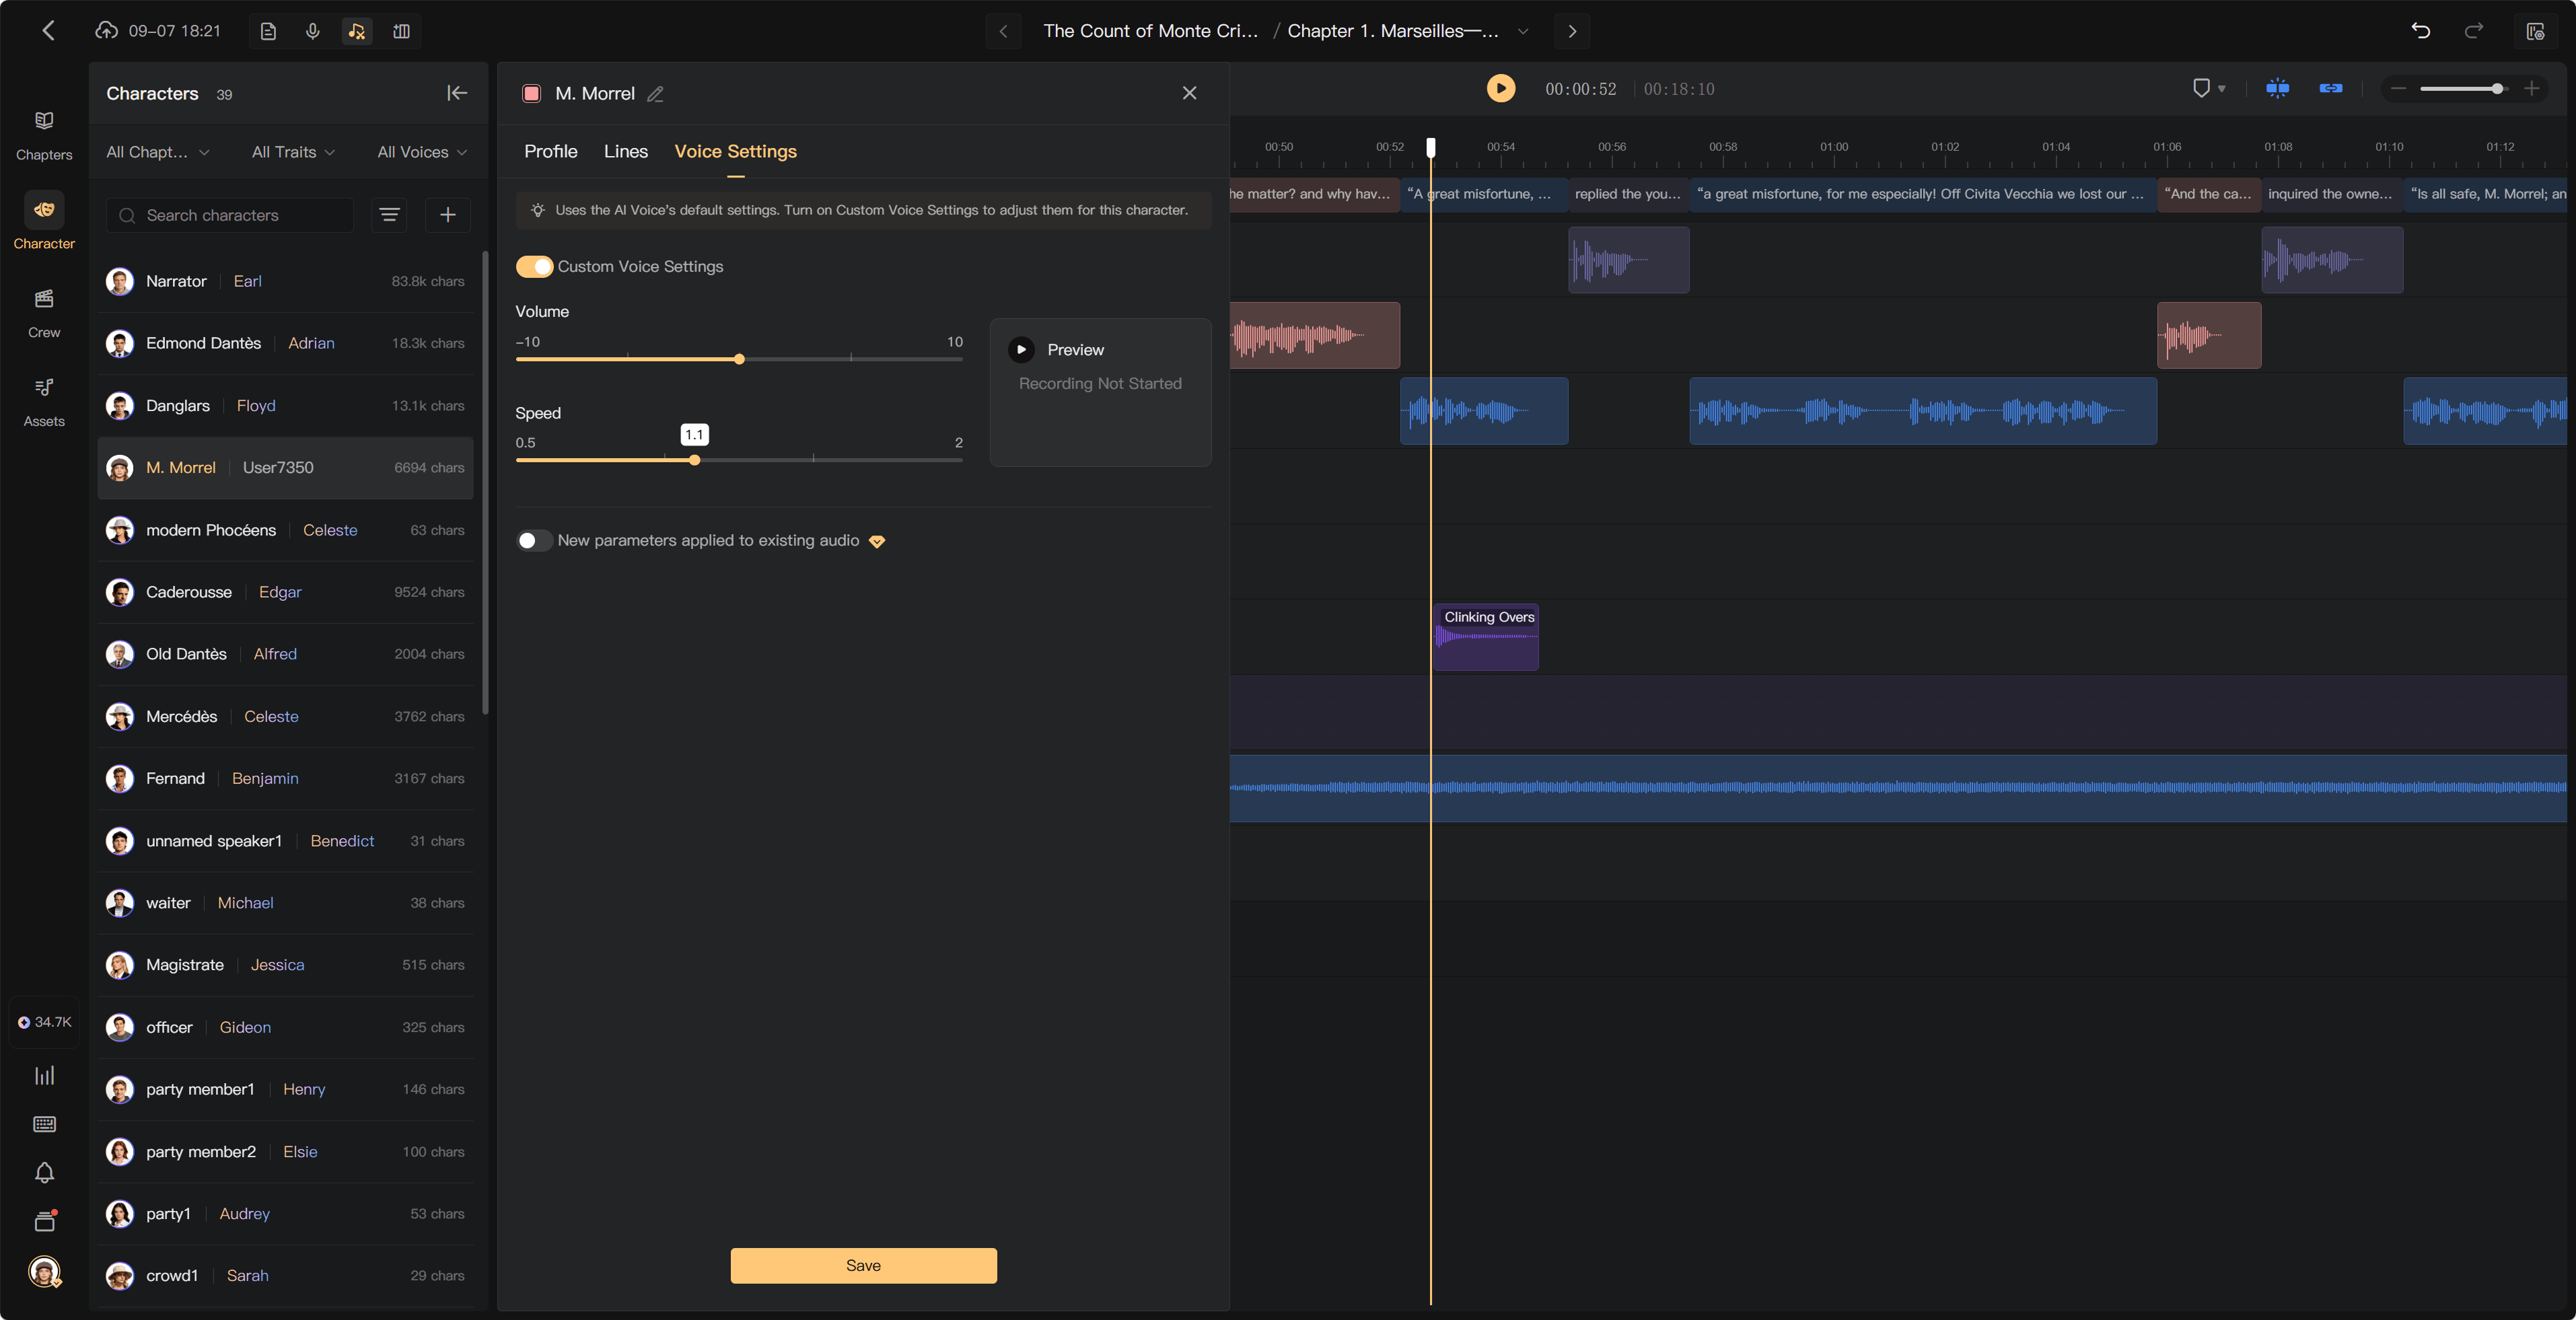2576x1320 pixels.
Task: Open the document view icon in toolbar
Action: 268,31
